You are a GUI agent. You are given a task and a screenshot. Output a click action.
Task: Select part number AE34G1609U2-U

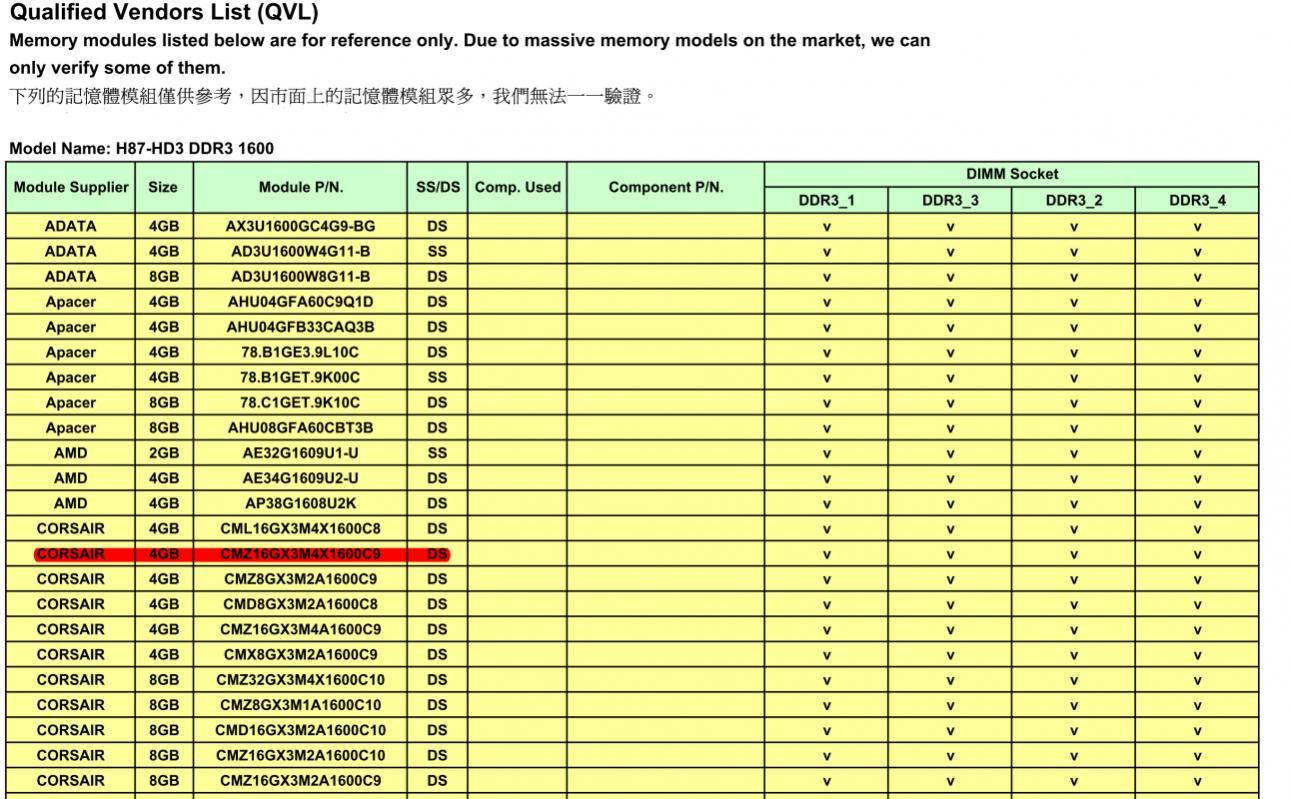pyautogui.click(x=300, y=478)
